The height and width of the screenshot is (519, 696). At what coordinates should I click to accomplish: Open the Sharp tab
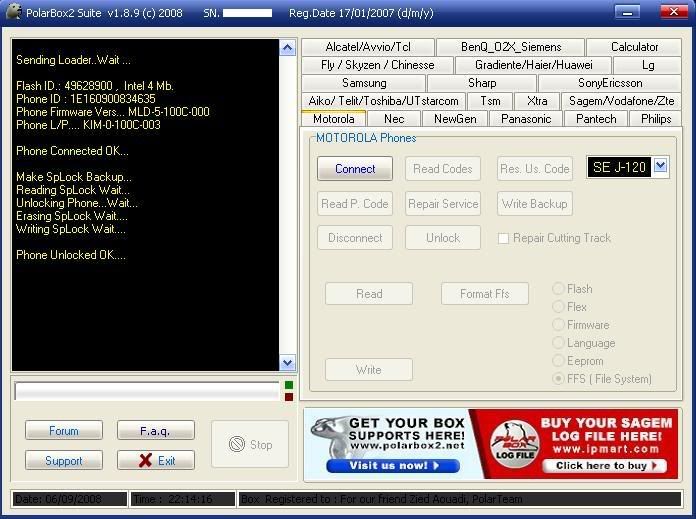(x=482, y=83)
